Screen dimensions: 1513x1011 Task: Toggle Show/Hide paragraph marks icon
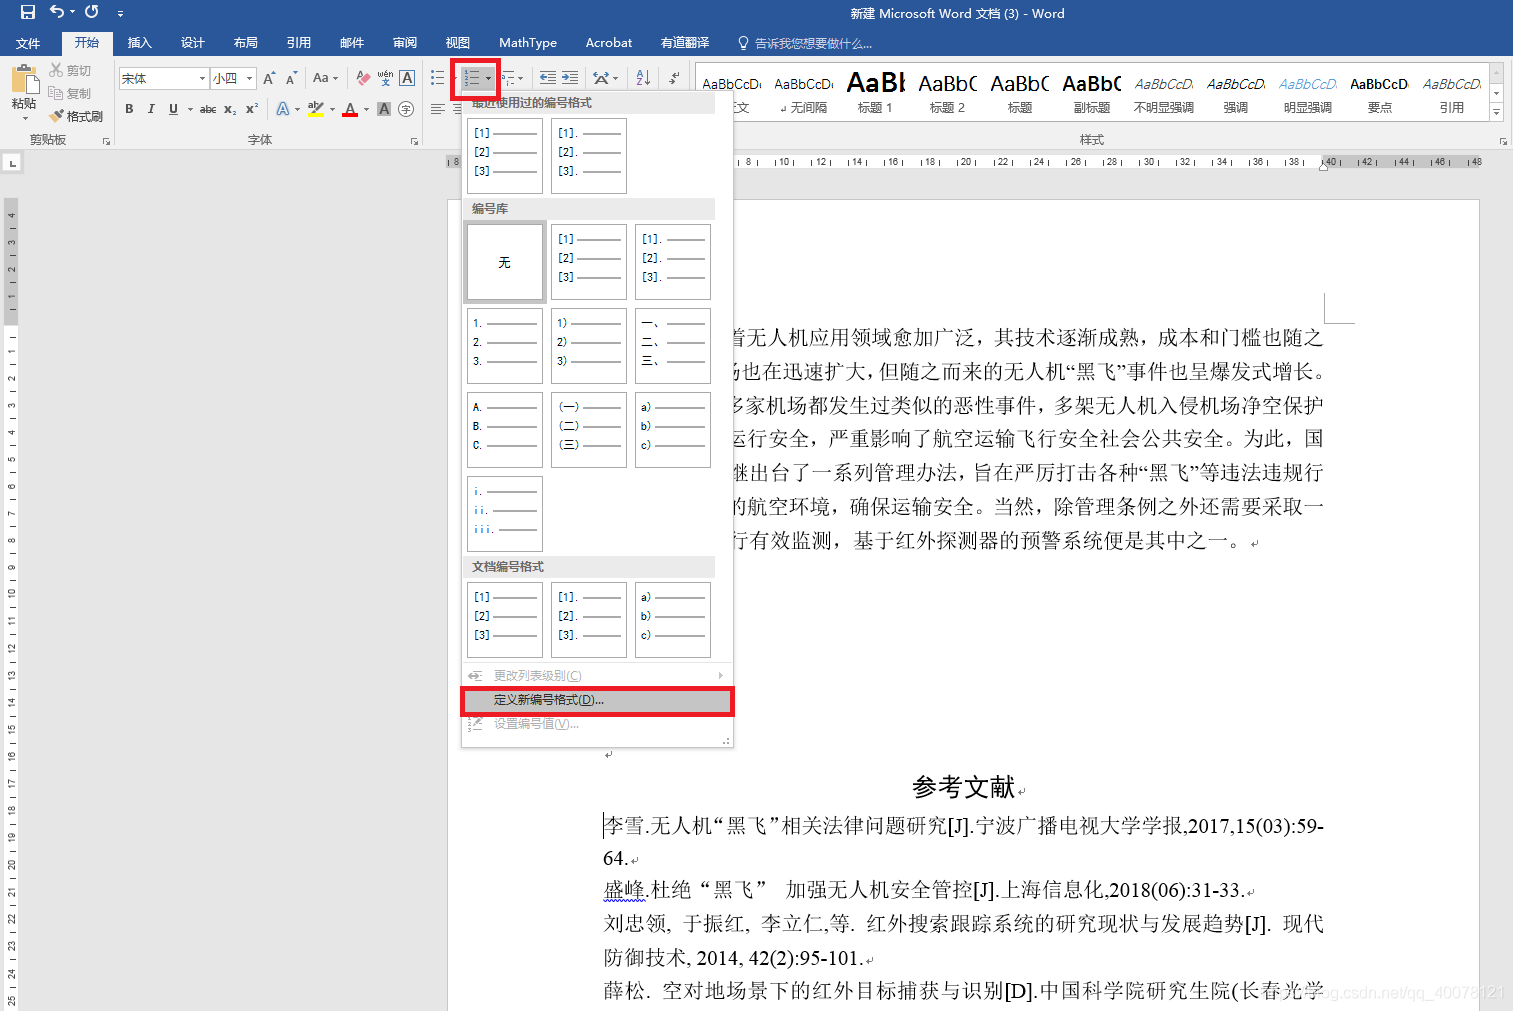coord(674,78)
